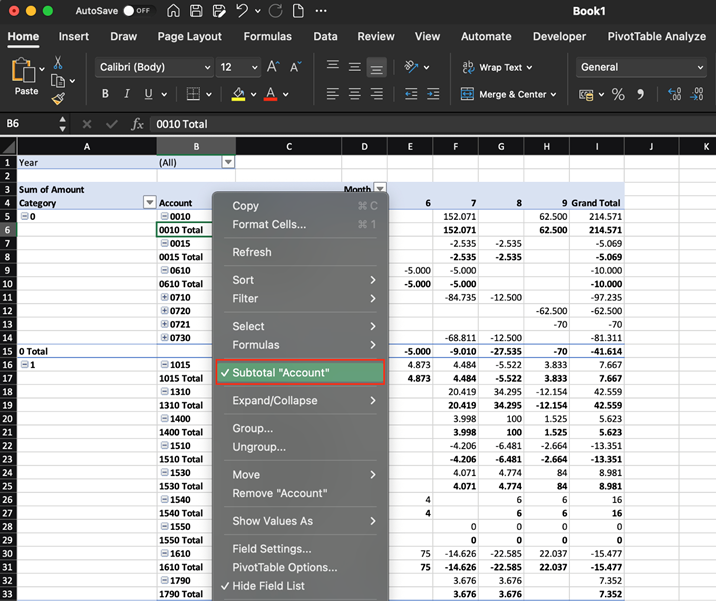Click the italic formatting icon
The width and height of the screenshot is (716, 601).
coord(127,94)
